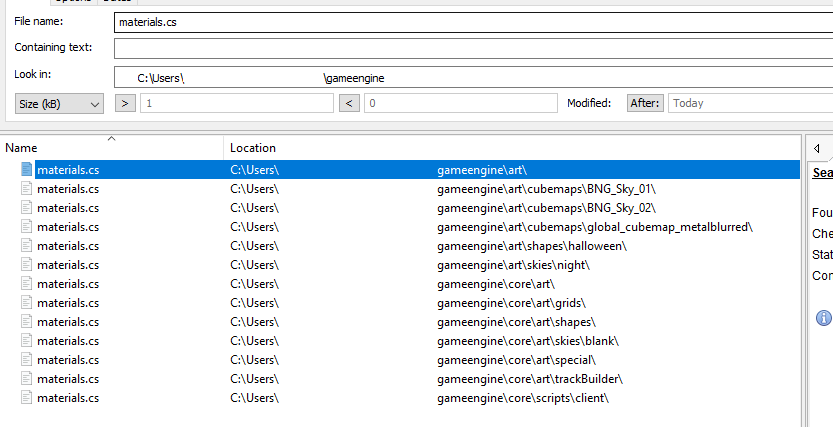Image resolution: width=833 pixels, height=427 pixels.
Task: Click the greater-than size button
Action: point(125,103)
